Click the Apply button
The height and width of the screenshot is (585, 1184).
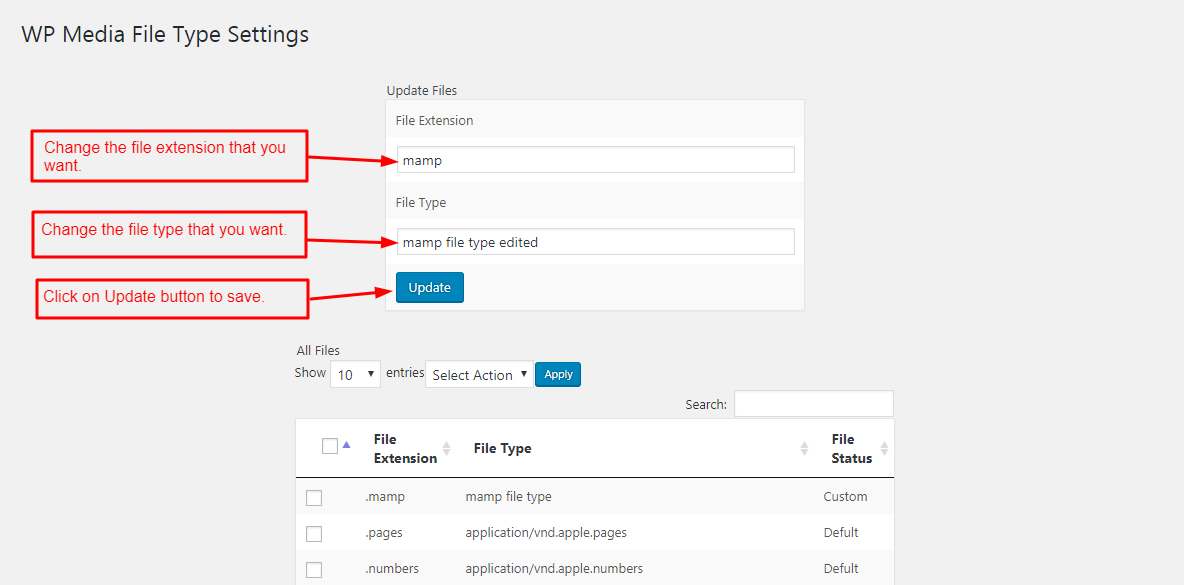(x=558, y=374)
